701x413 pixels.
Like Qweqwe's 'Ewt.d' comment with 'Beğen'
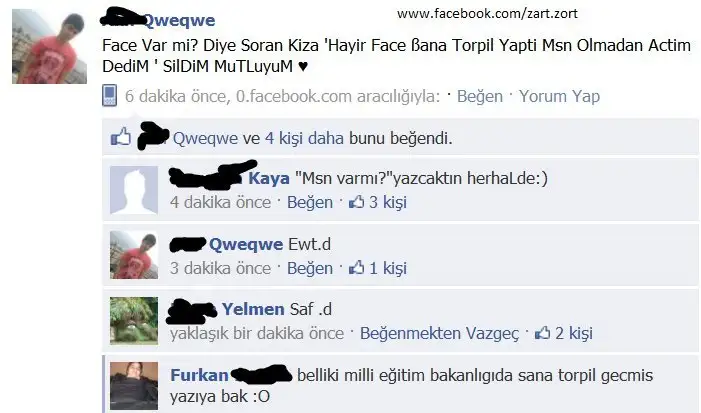click(310, 268)
